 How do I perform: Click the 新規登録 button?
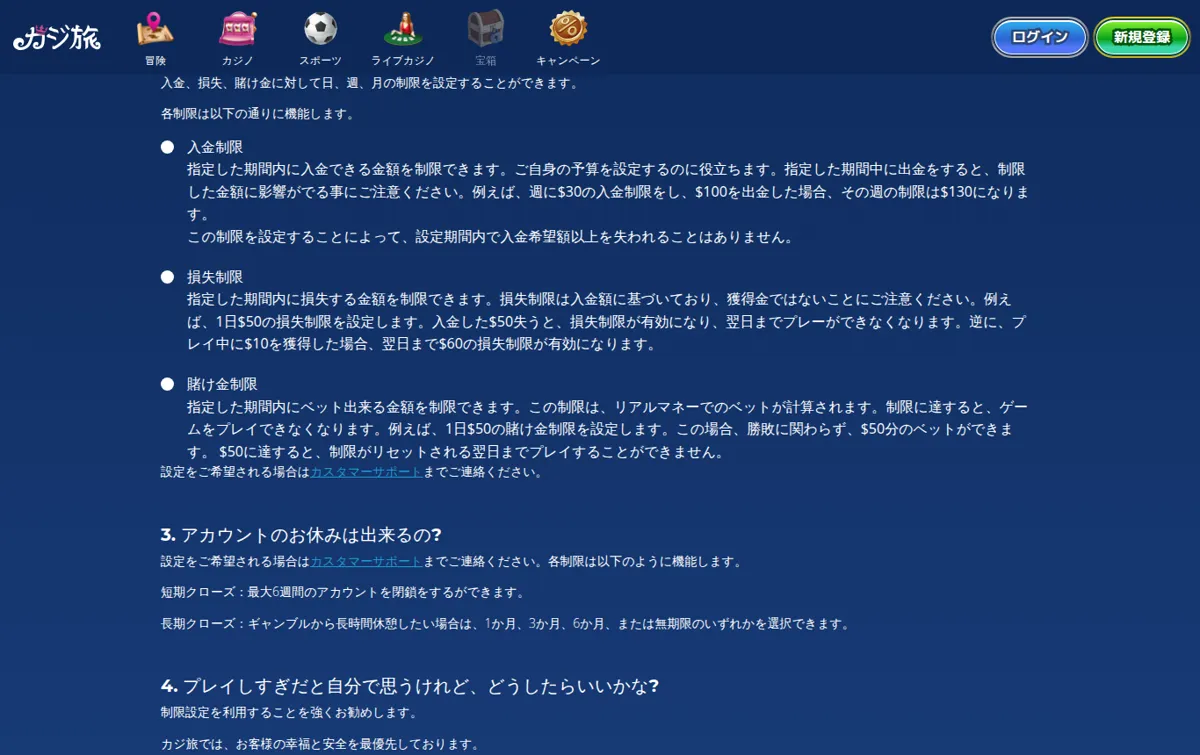pyautogui.click(x=1142, y=37)
